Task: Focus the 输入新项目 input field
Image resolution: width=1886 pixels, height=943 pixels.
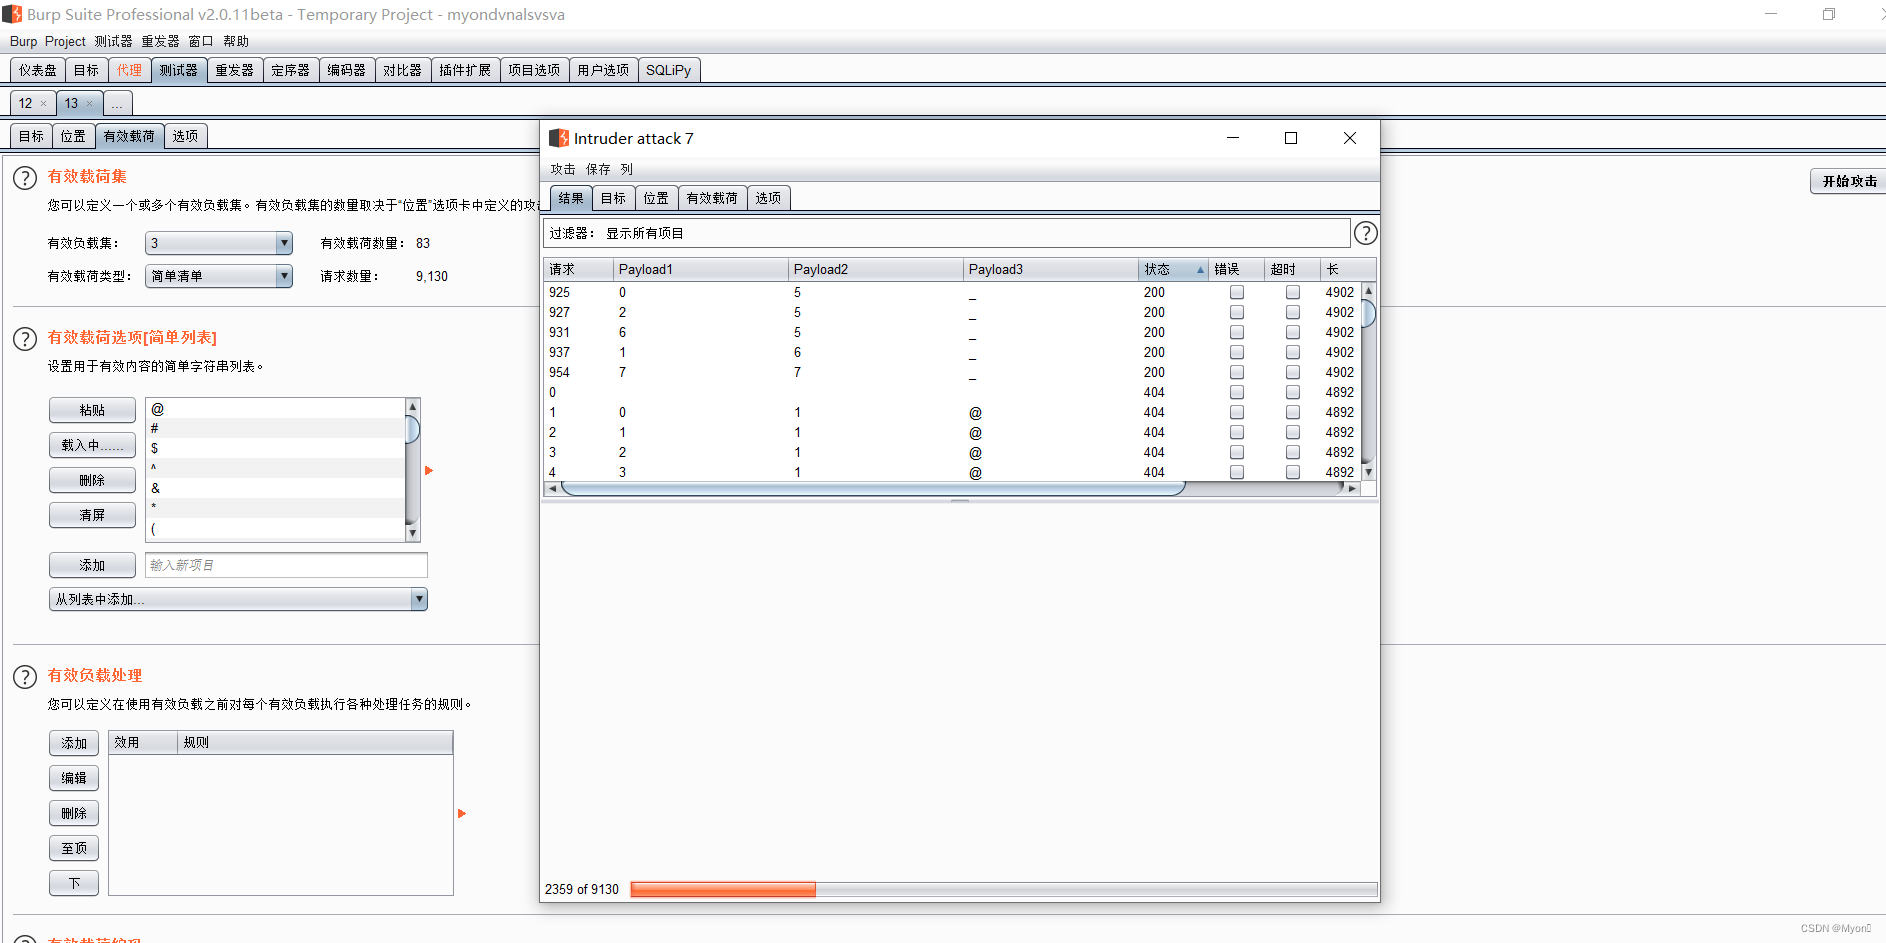Action: click(x=286, y=565)
